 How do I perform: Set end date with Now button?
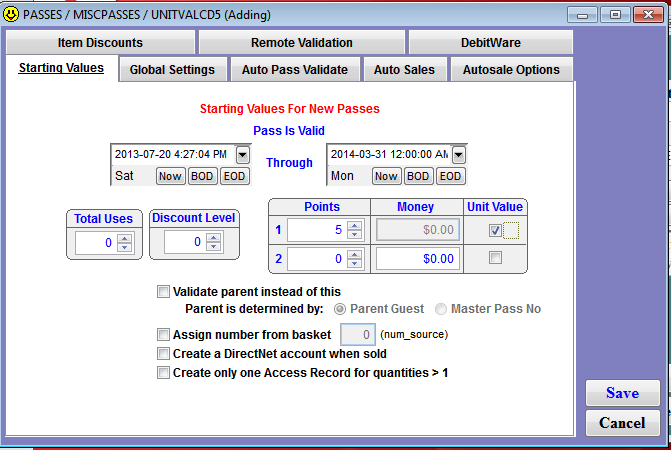[386, 176]
